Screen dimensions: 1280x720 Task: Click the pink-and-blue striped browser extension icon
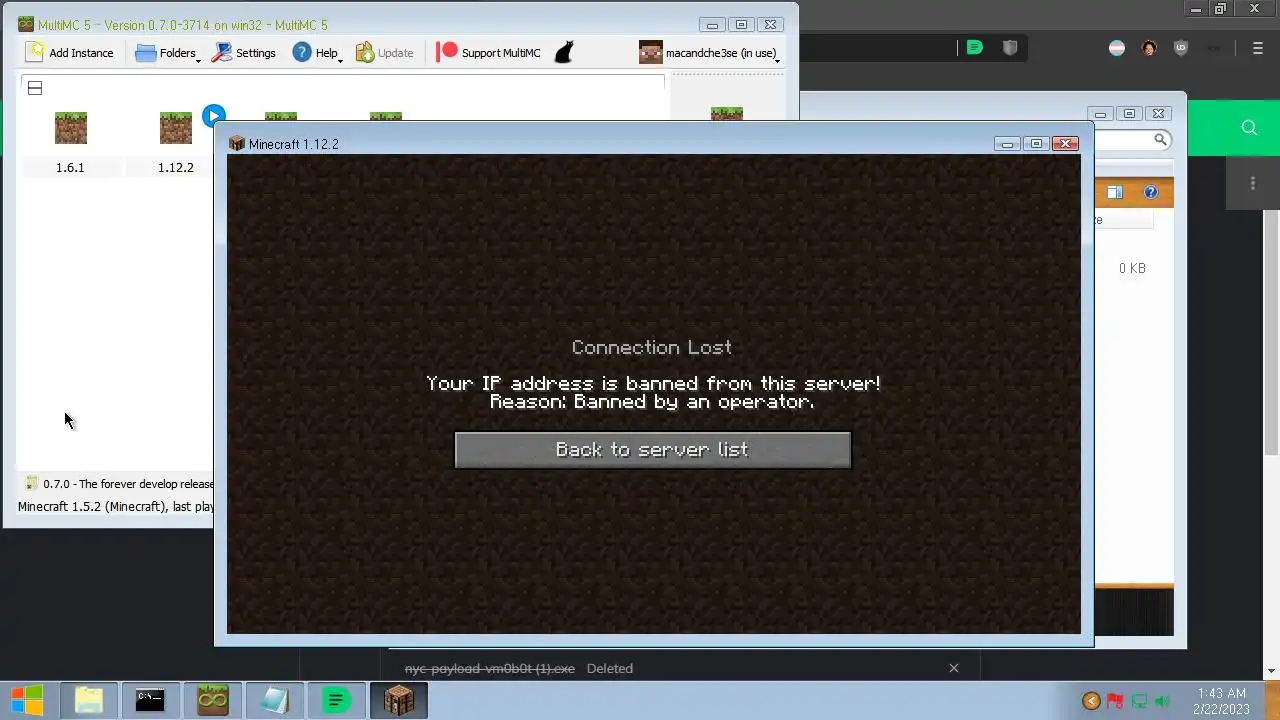coord(1117,48)
